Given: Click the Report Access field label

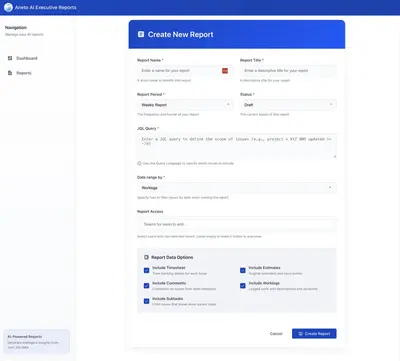Looking at the screenshot, I should [150, 212].
